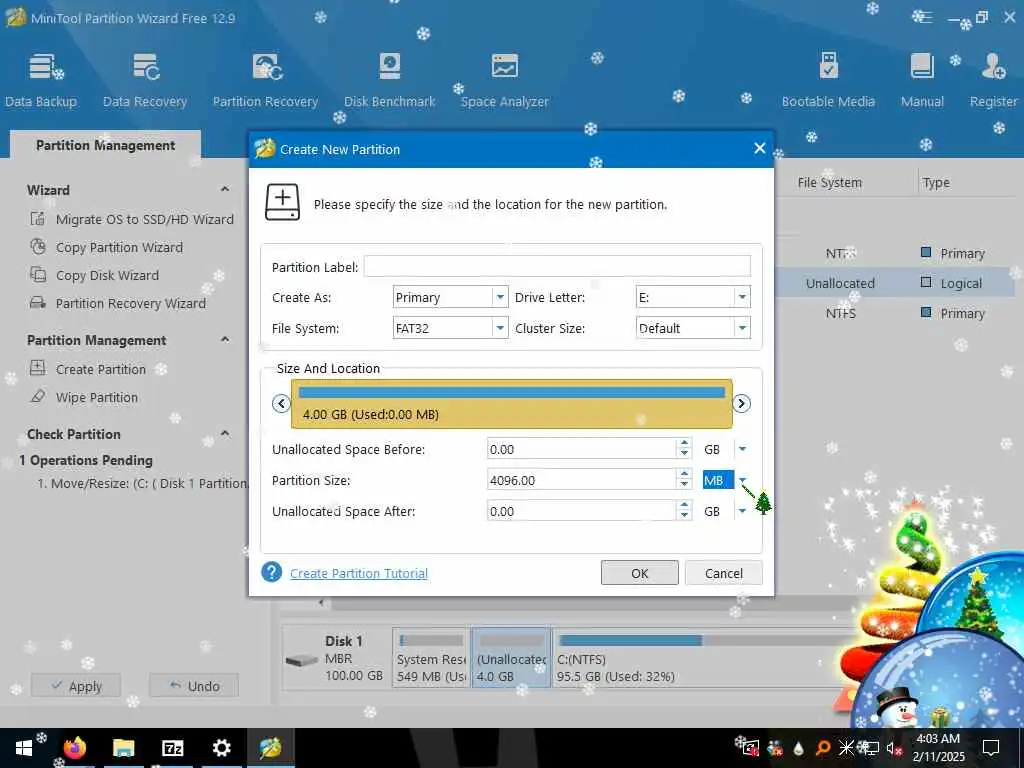Open the File System dropdown
Viewport: 1024px width, 768px height.
[x=500, y=328]
